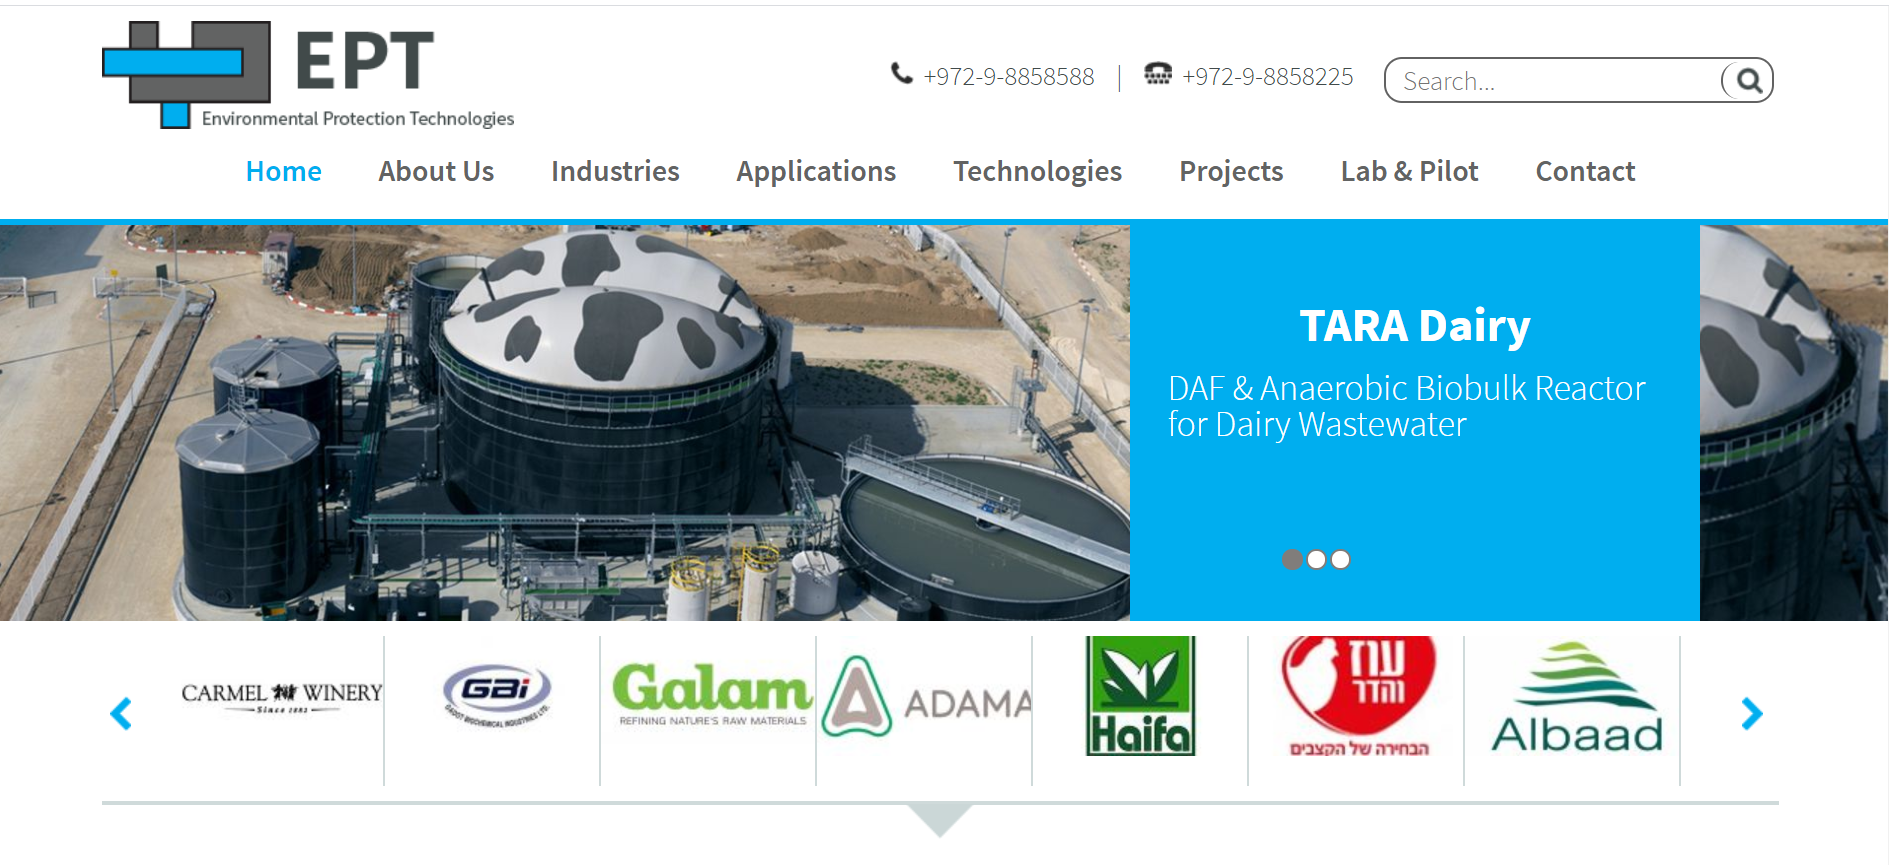
Task: Click the cow-patterned reactor slide image
Action: tap(565, 423)
